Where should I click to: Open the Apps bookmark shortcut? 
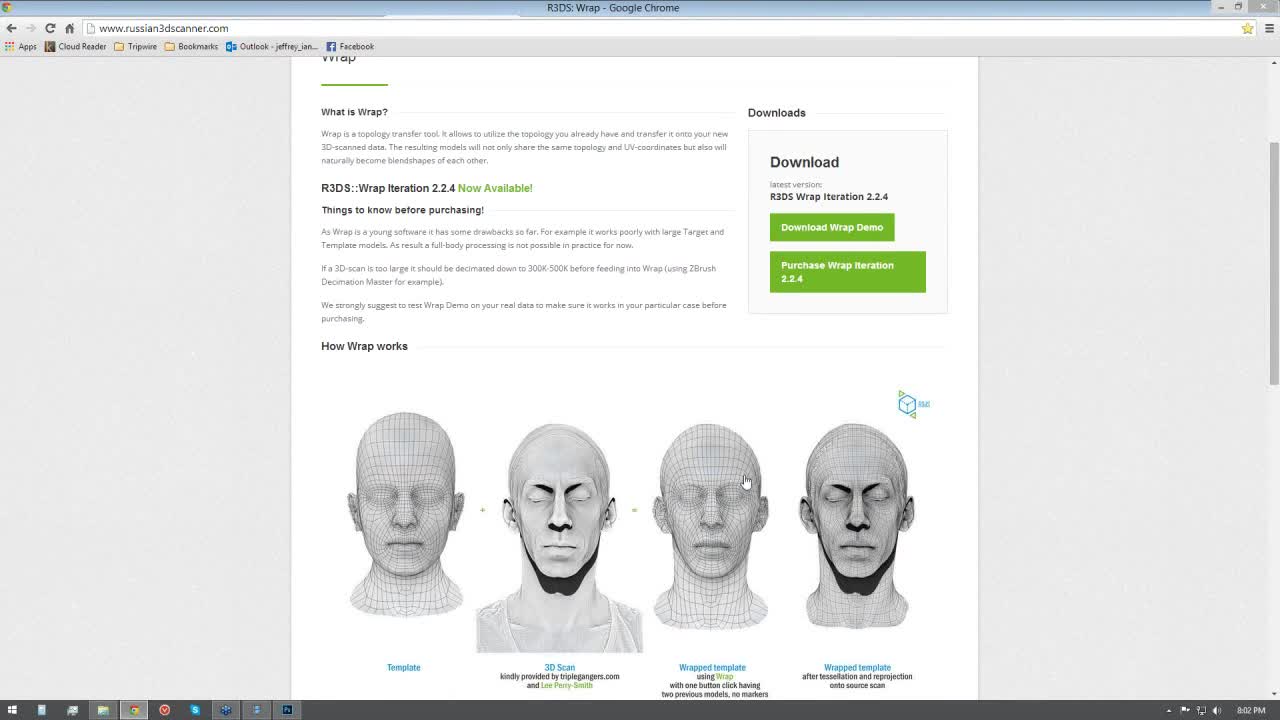21,46
